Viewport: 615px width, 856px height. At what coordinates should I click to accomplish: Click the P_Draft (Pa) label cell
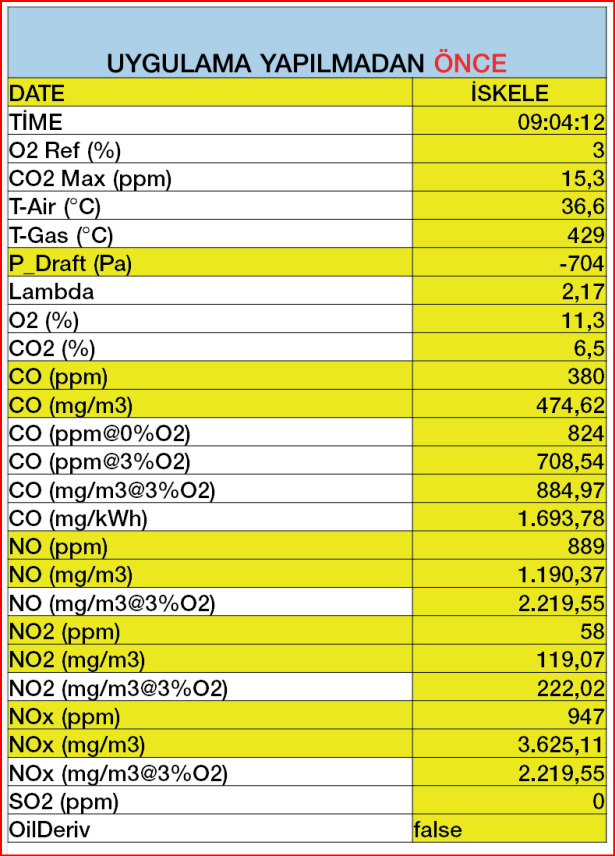point(210,263)
